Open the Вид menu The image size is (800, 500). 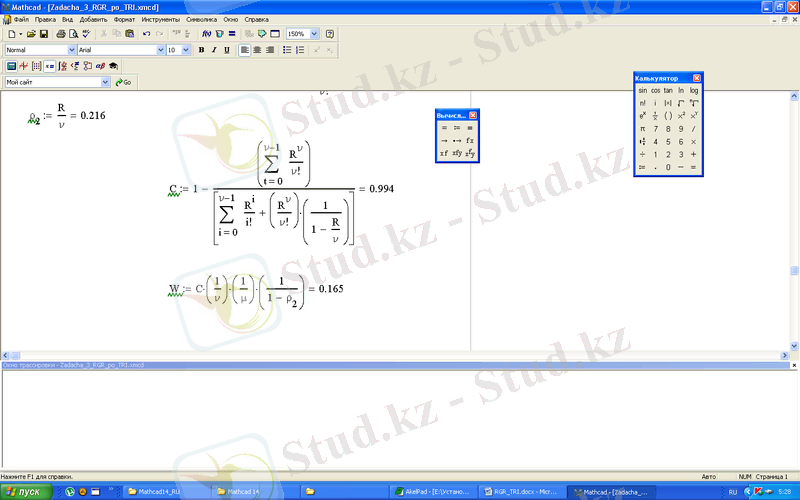pos(67,19)
